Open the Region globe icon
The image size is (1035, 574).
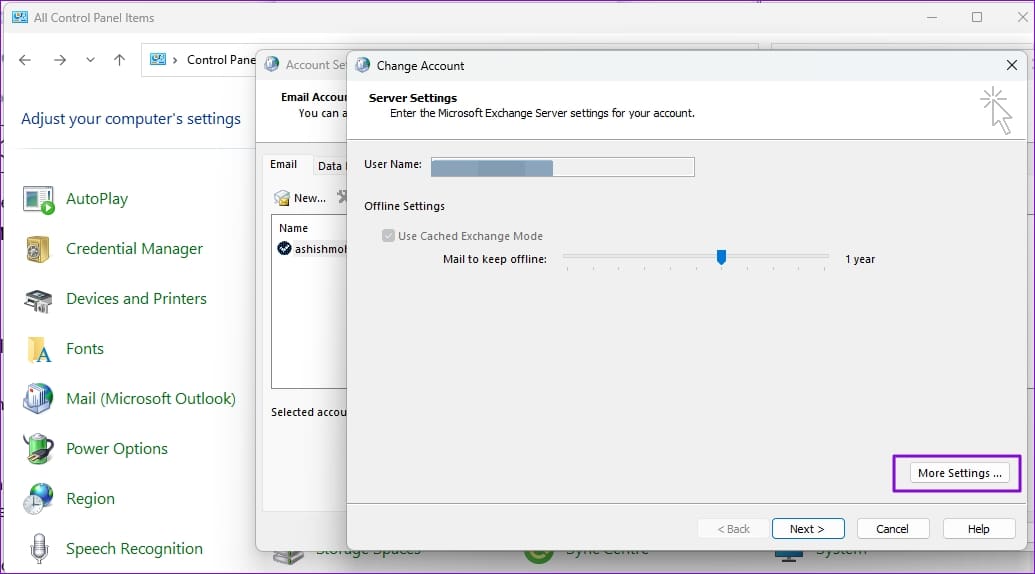click(38, 499)
